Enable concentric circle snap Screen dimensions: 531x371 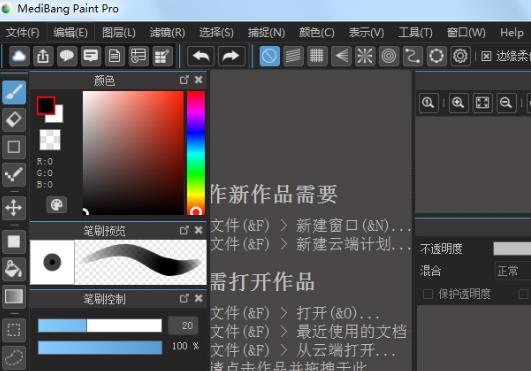tap(389, 56)
